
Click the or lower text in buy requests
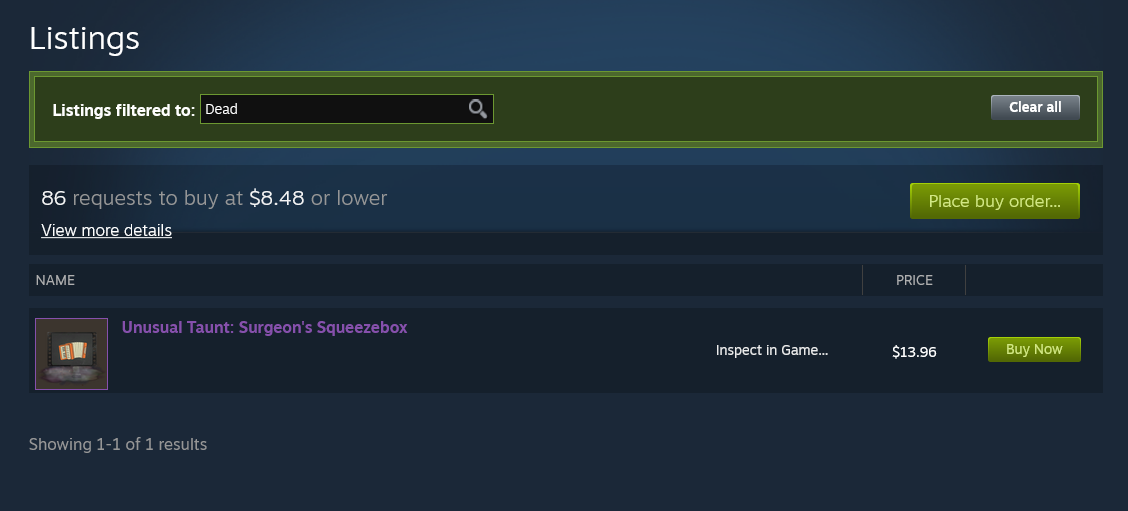pos(349,198)
